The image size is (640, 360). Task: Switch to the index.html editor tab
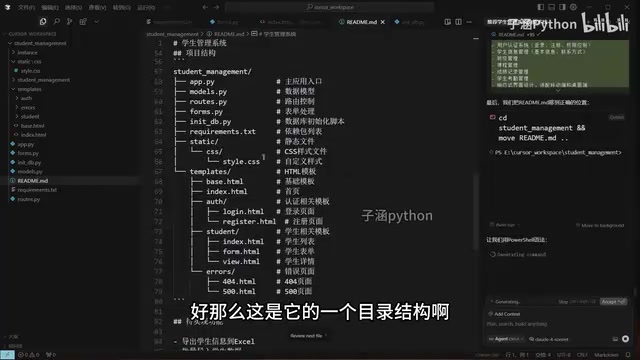click(x=290, y=22)
